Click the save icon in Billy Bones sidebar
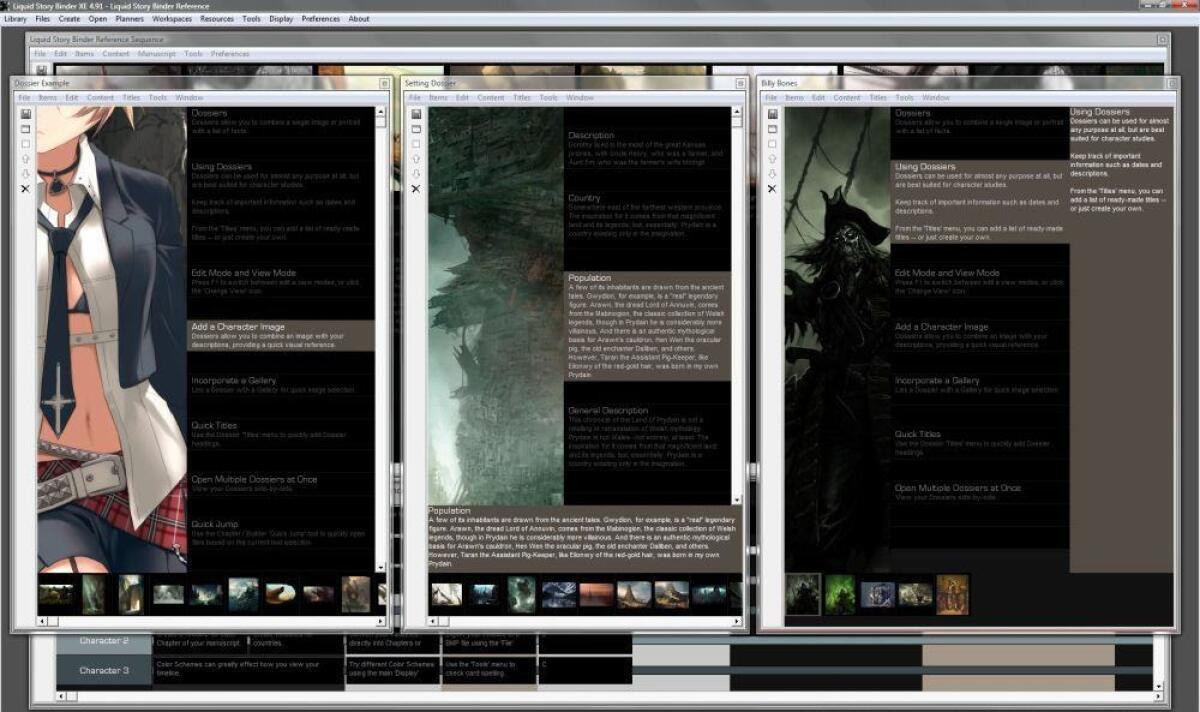Screen dimensions: 1200x712 (773, 113)
